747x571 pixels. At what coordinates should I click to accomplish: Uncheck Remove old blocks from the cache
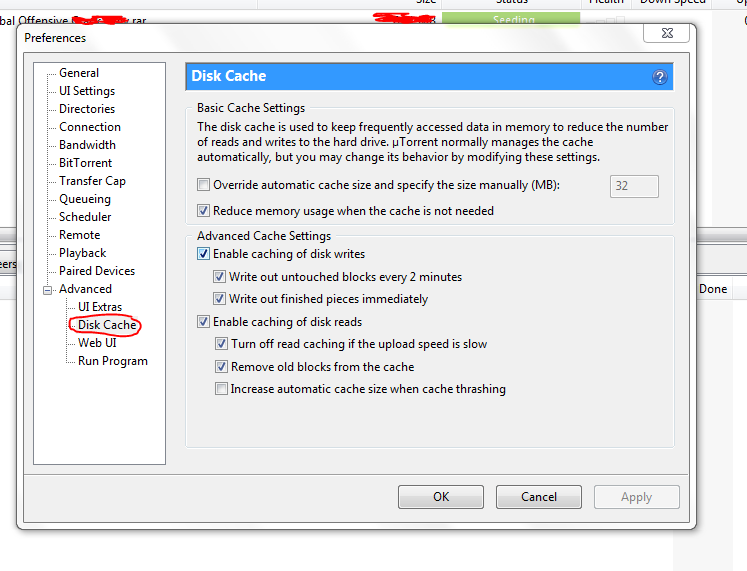[x=221, y=367]
